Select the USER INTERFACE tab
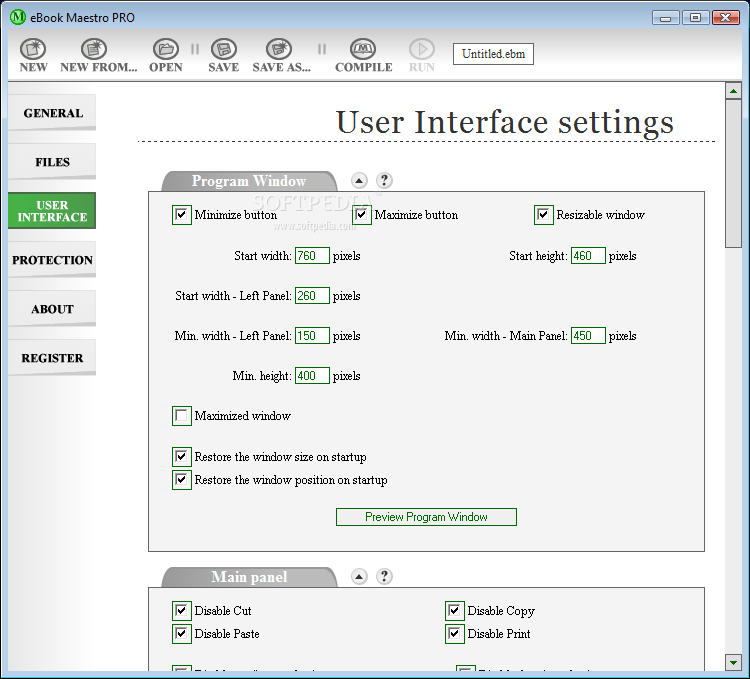750x679 pixels. pyautogui.click(x=52, y=211)
